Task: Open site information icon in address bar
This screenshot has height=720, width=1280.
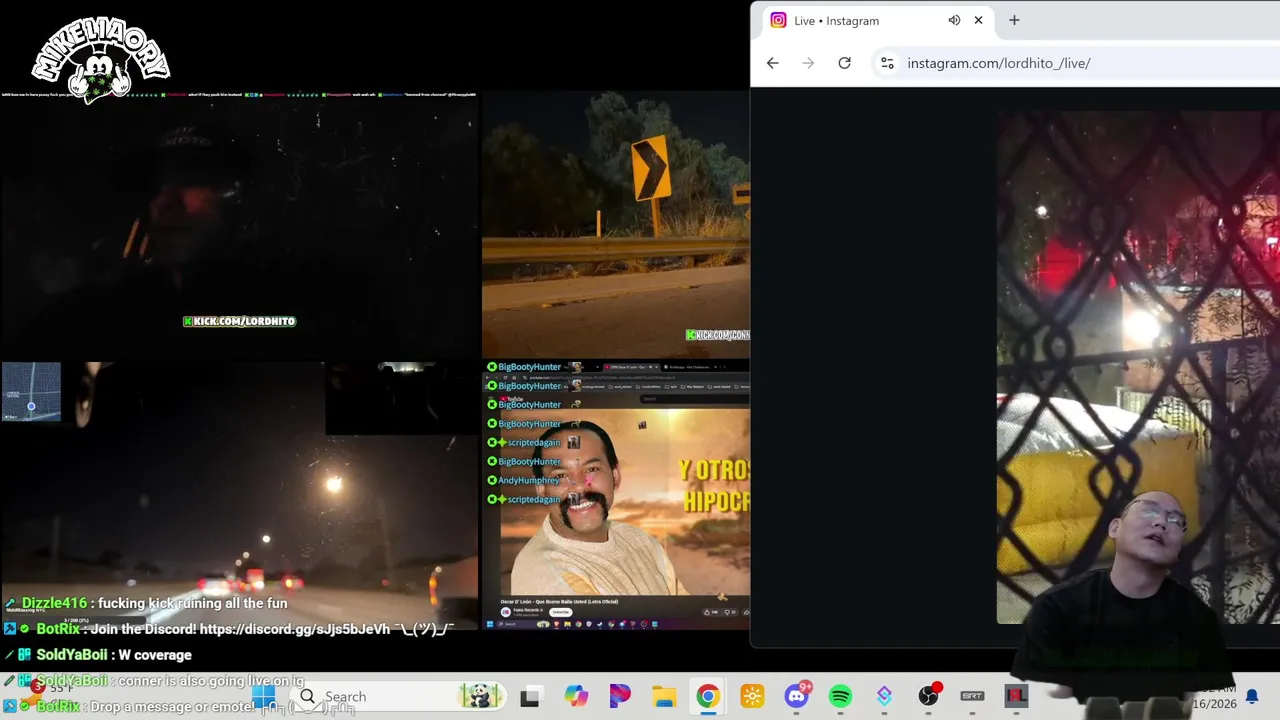Action: pos(887,63)
